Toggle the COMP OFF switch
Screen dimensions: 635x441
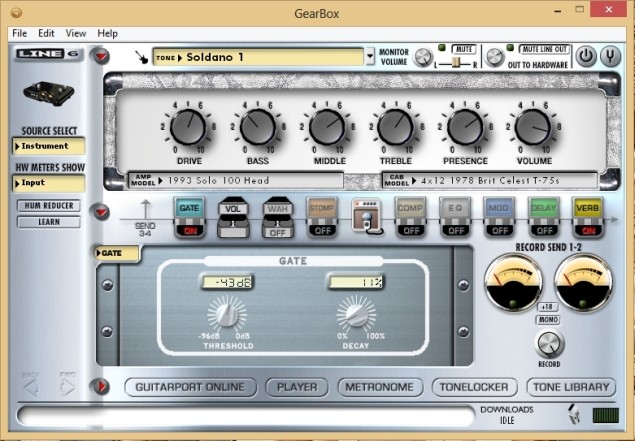(x=411, y=230)
